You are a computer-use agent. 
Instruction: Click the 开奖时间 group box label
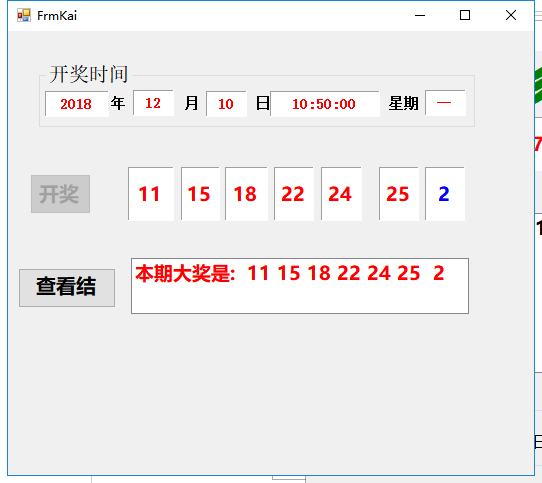(89, 74)
